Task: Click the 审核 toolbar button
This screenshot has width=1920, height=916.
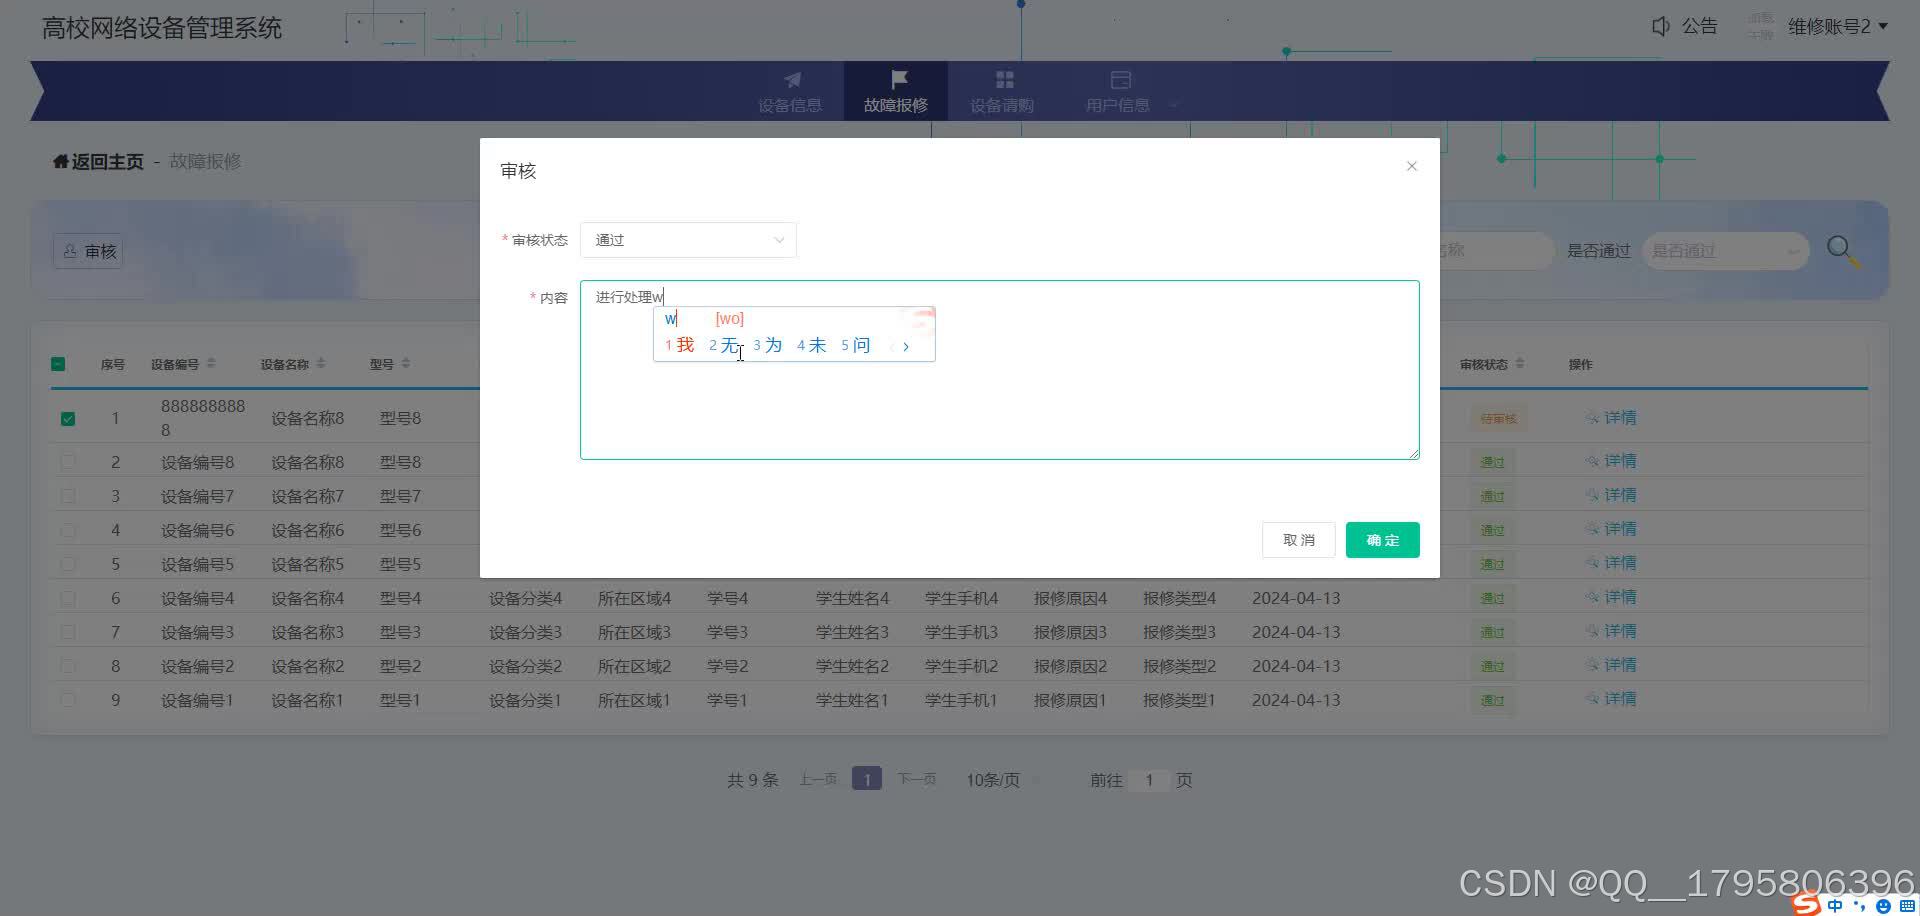Action: [x=89, y=251]
